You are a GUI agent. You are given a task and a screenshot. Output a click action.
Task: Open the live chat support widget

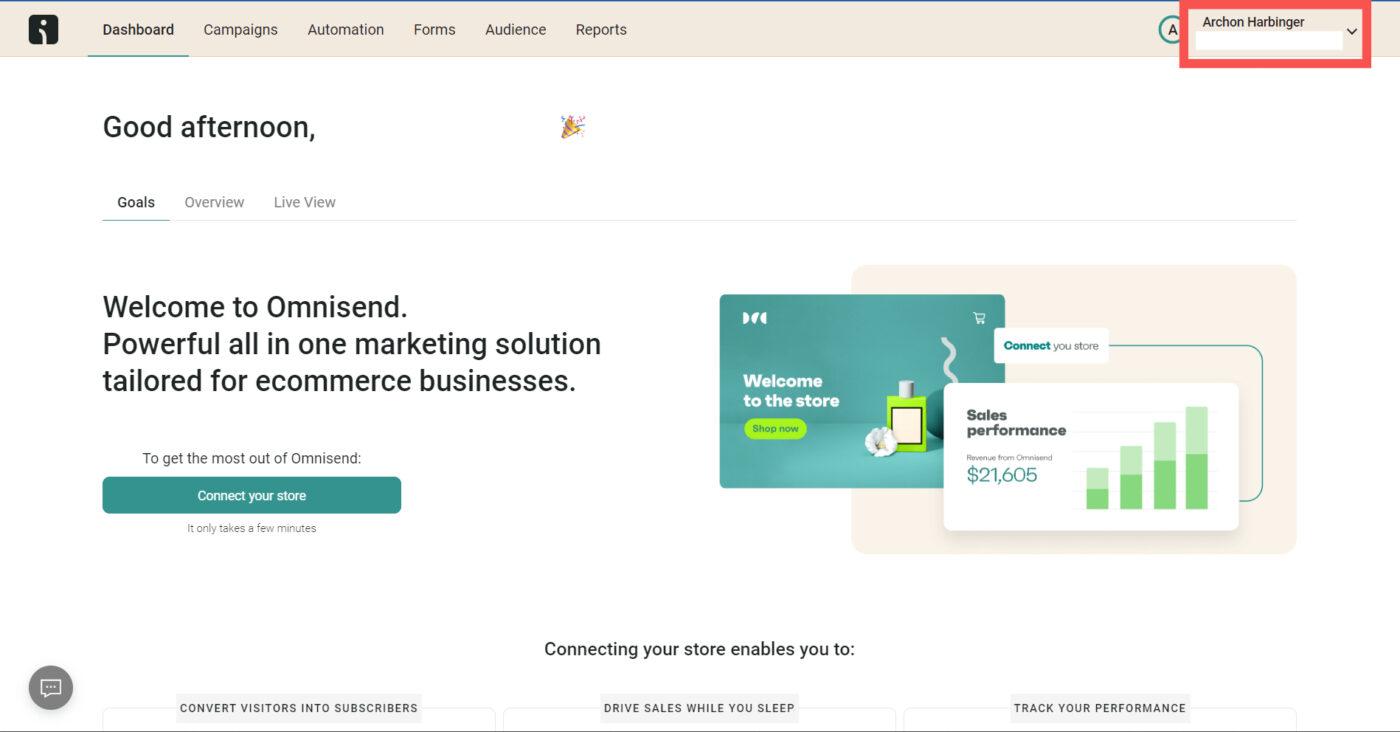coord(51,687)
